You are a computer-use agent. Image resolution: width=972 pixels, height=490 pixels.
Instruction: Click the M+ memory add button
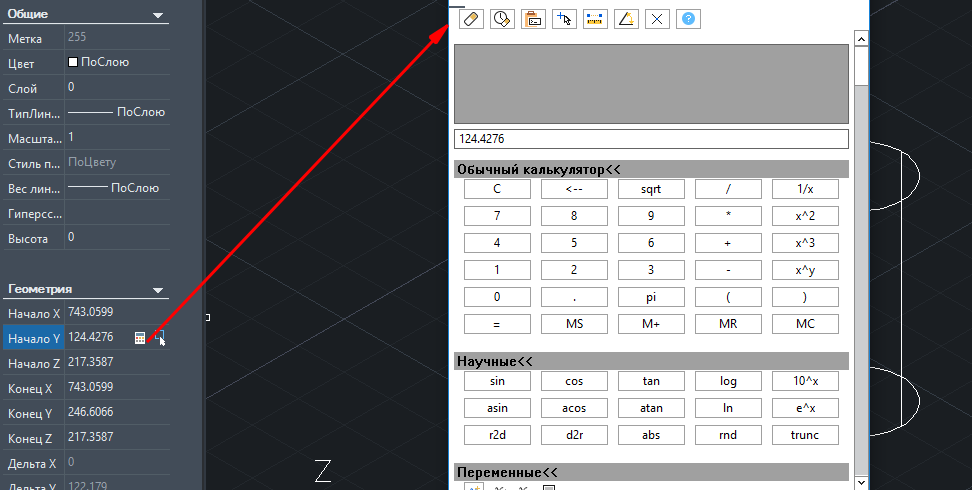coord(651,324)
